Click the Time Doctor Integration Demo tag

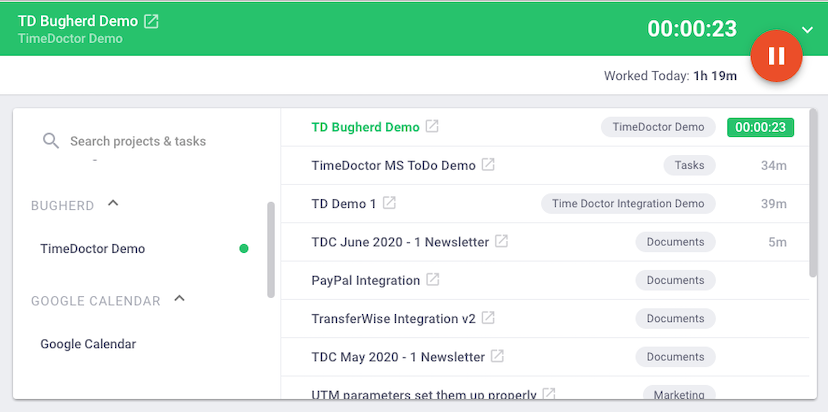pos(628,203)
